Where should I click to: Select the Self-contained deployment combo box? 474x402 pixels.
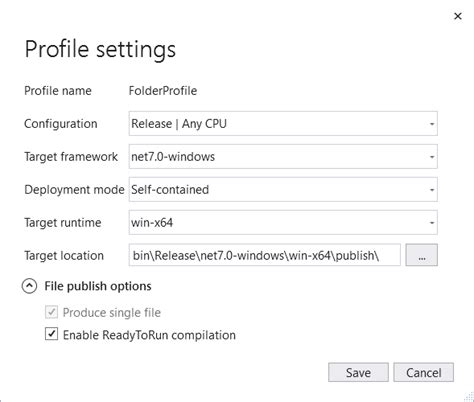[x=283, y=190]
